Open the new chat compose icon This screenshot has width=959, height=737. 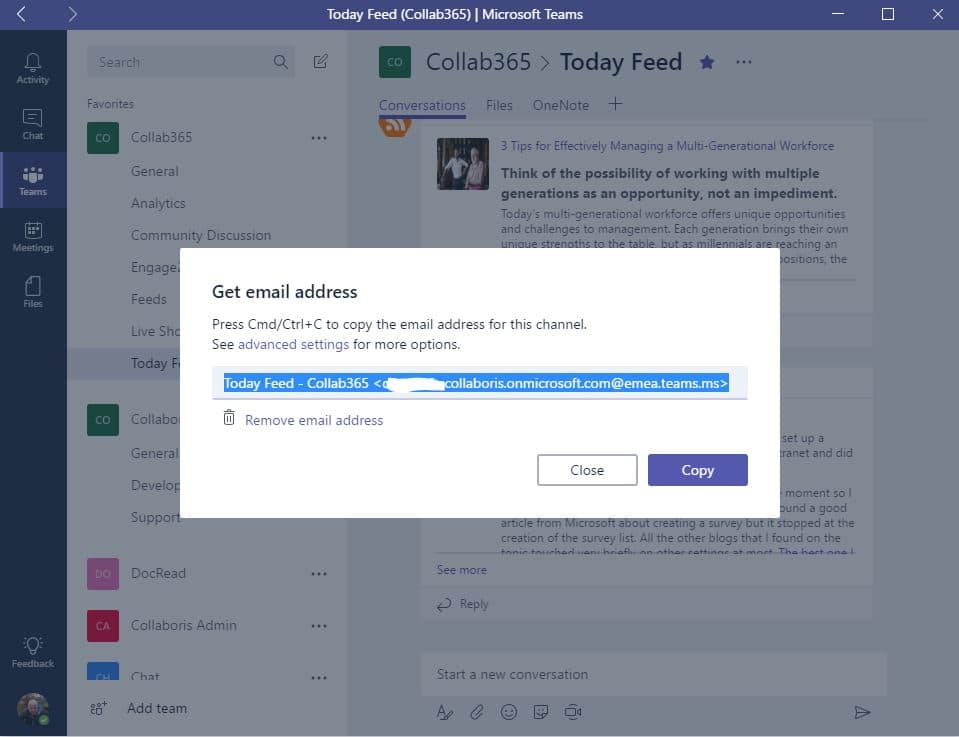pyautogui.click(x=319, y=61)
